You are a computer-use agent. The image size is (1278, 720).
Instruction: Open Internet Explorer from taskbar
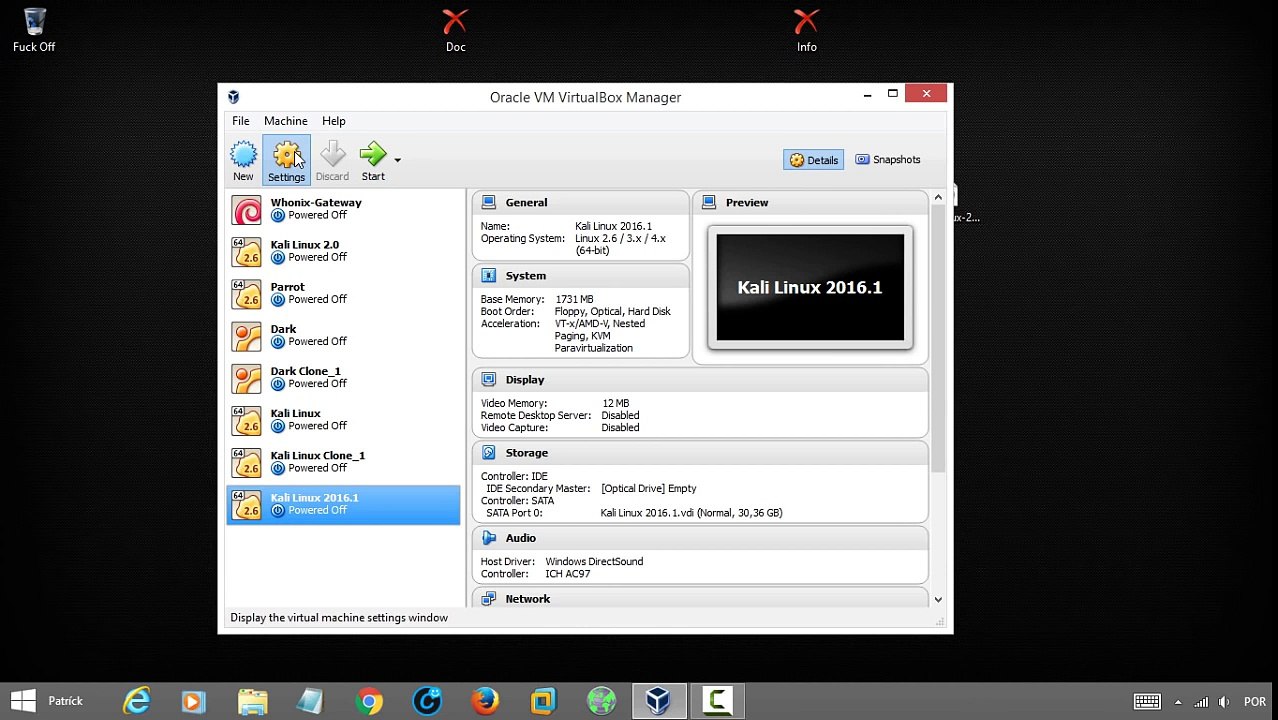pyautogui.click(x=137, y=701)
